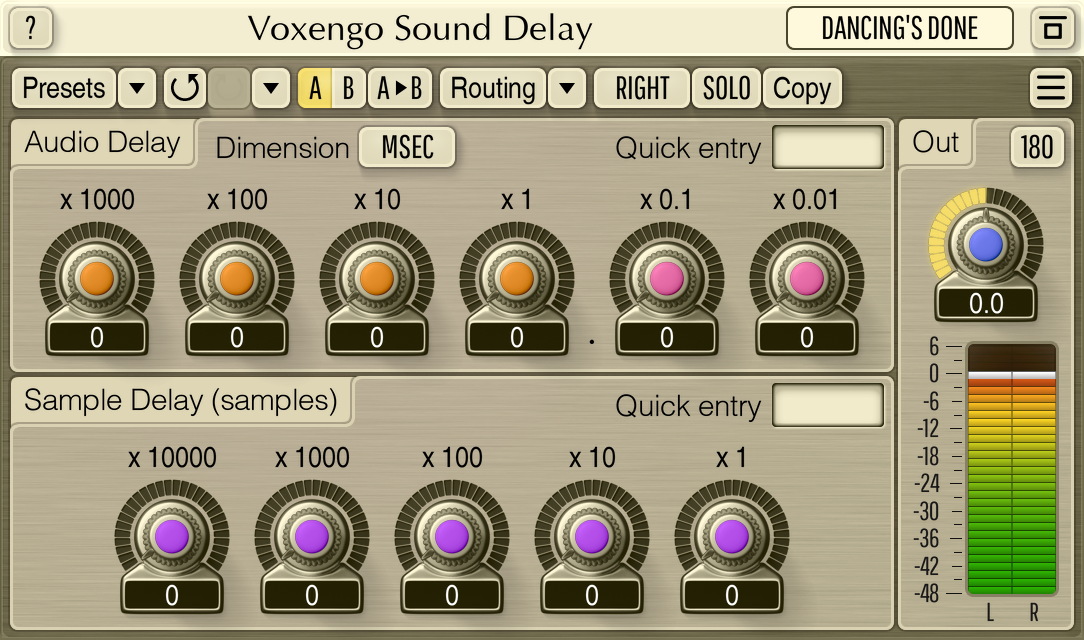This screenshot has height=640, width=1084.
Task: Switch delay dimension from MSEC
Action: coord(406,147)
